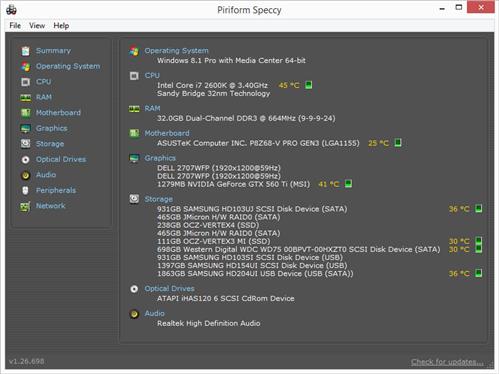Click 'Windows 8.1 Pro with Media Center 64-bit'

pos(231,61)
